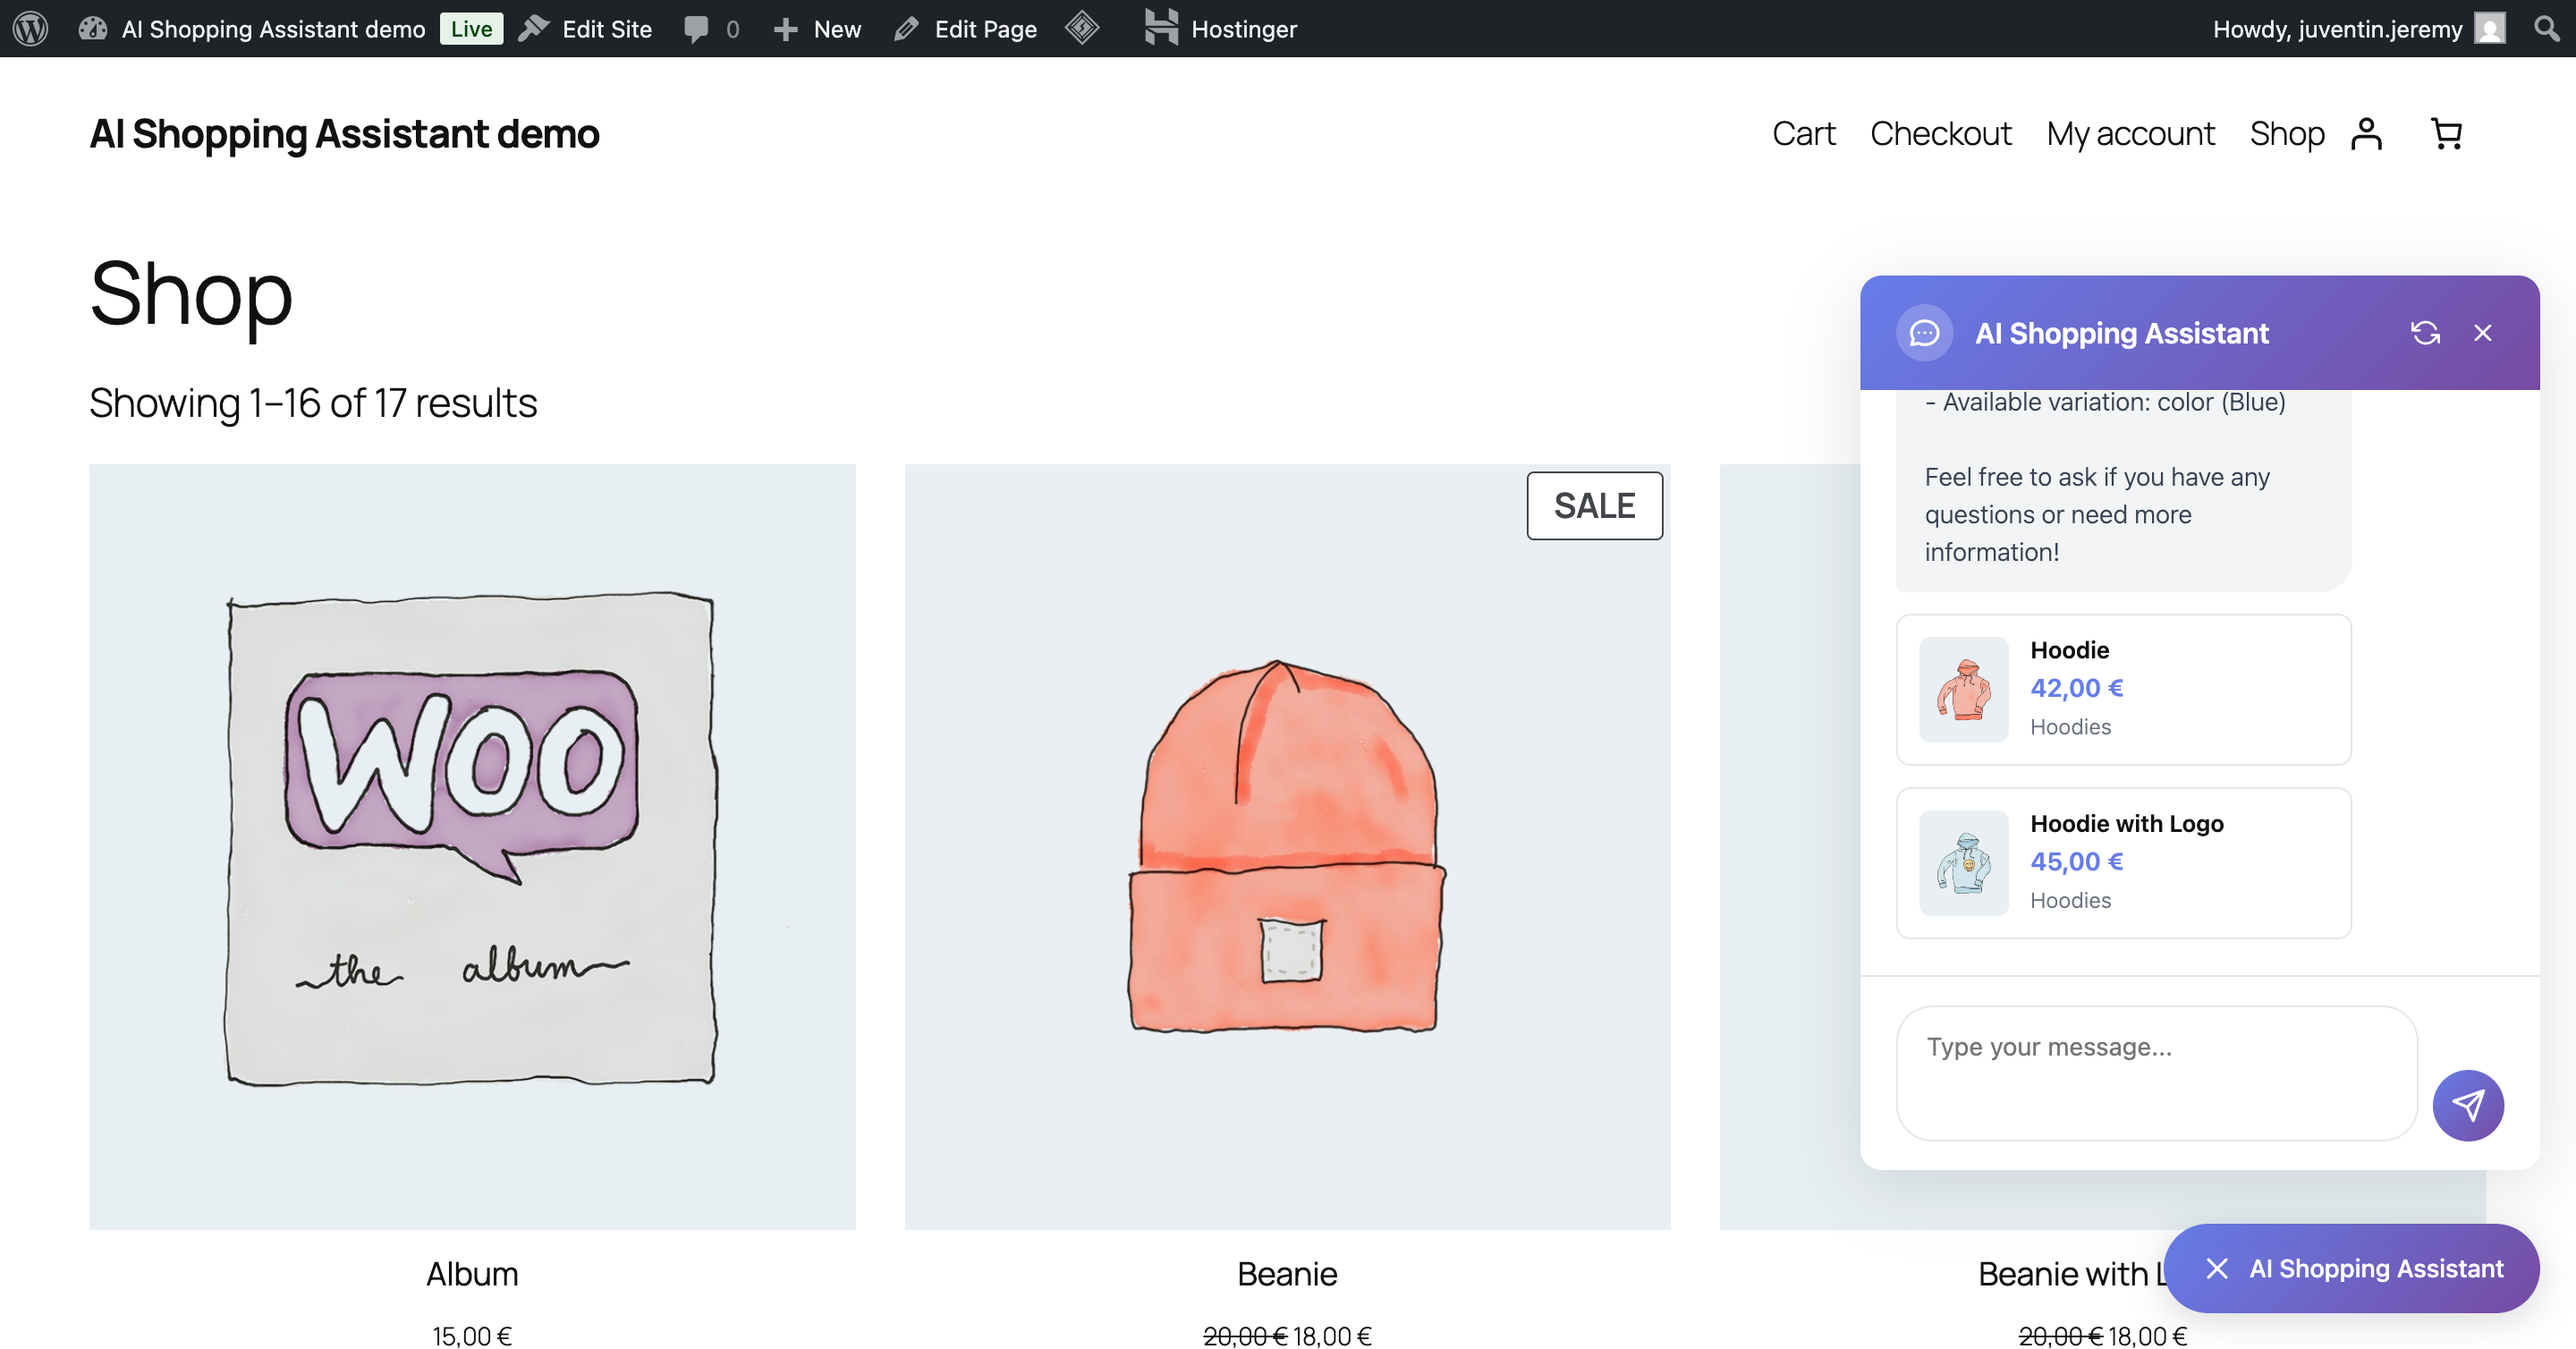The height and width of the screenshot is (1349, 2576).
Task: Open the WordPress logo menu
Action: coord(29,28)
